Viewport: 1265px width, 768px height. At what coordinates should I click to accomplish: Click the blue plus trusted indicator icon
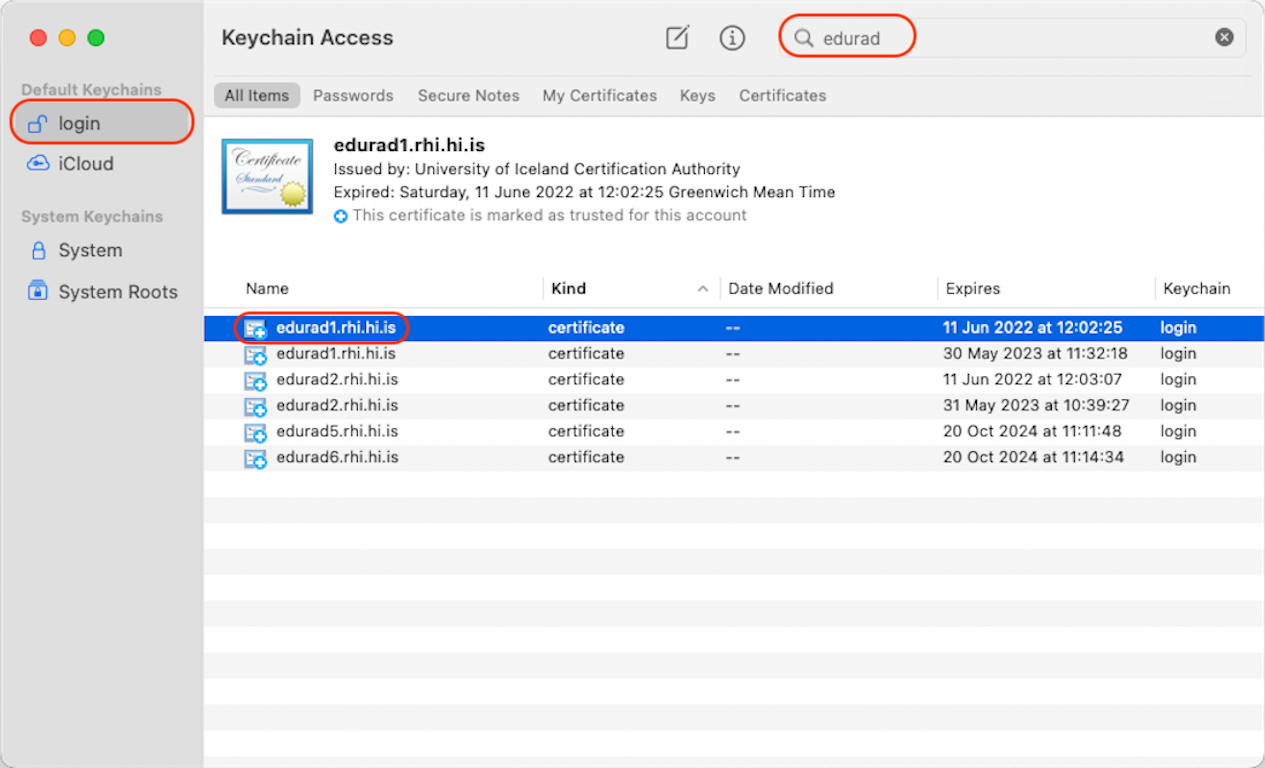pos(341,216)
